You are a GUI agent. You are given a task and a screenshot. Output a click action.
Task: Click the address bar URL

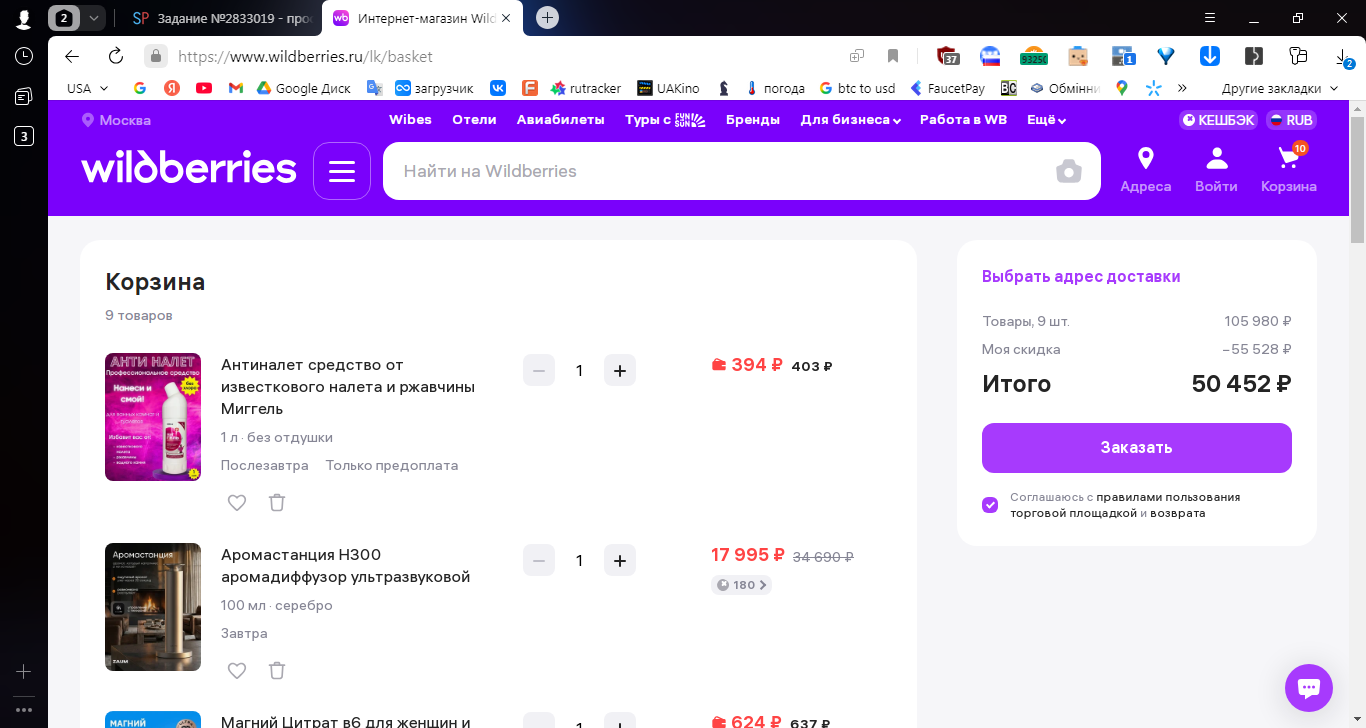[x=306, y=56]
